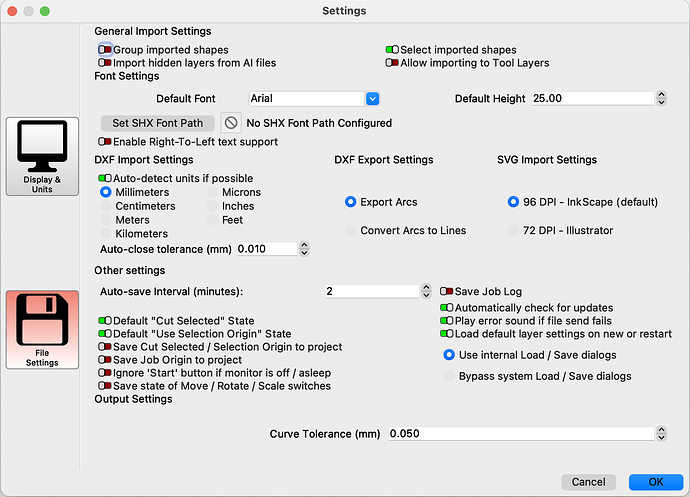Click the Auto-save Interval stepper arrows
This screenshot has width=690, height=497.
[x=426, y=291]
